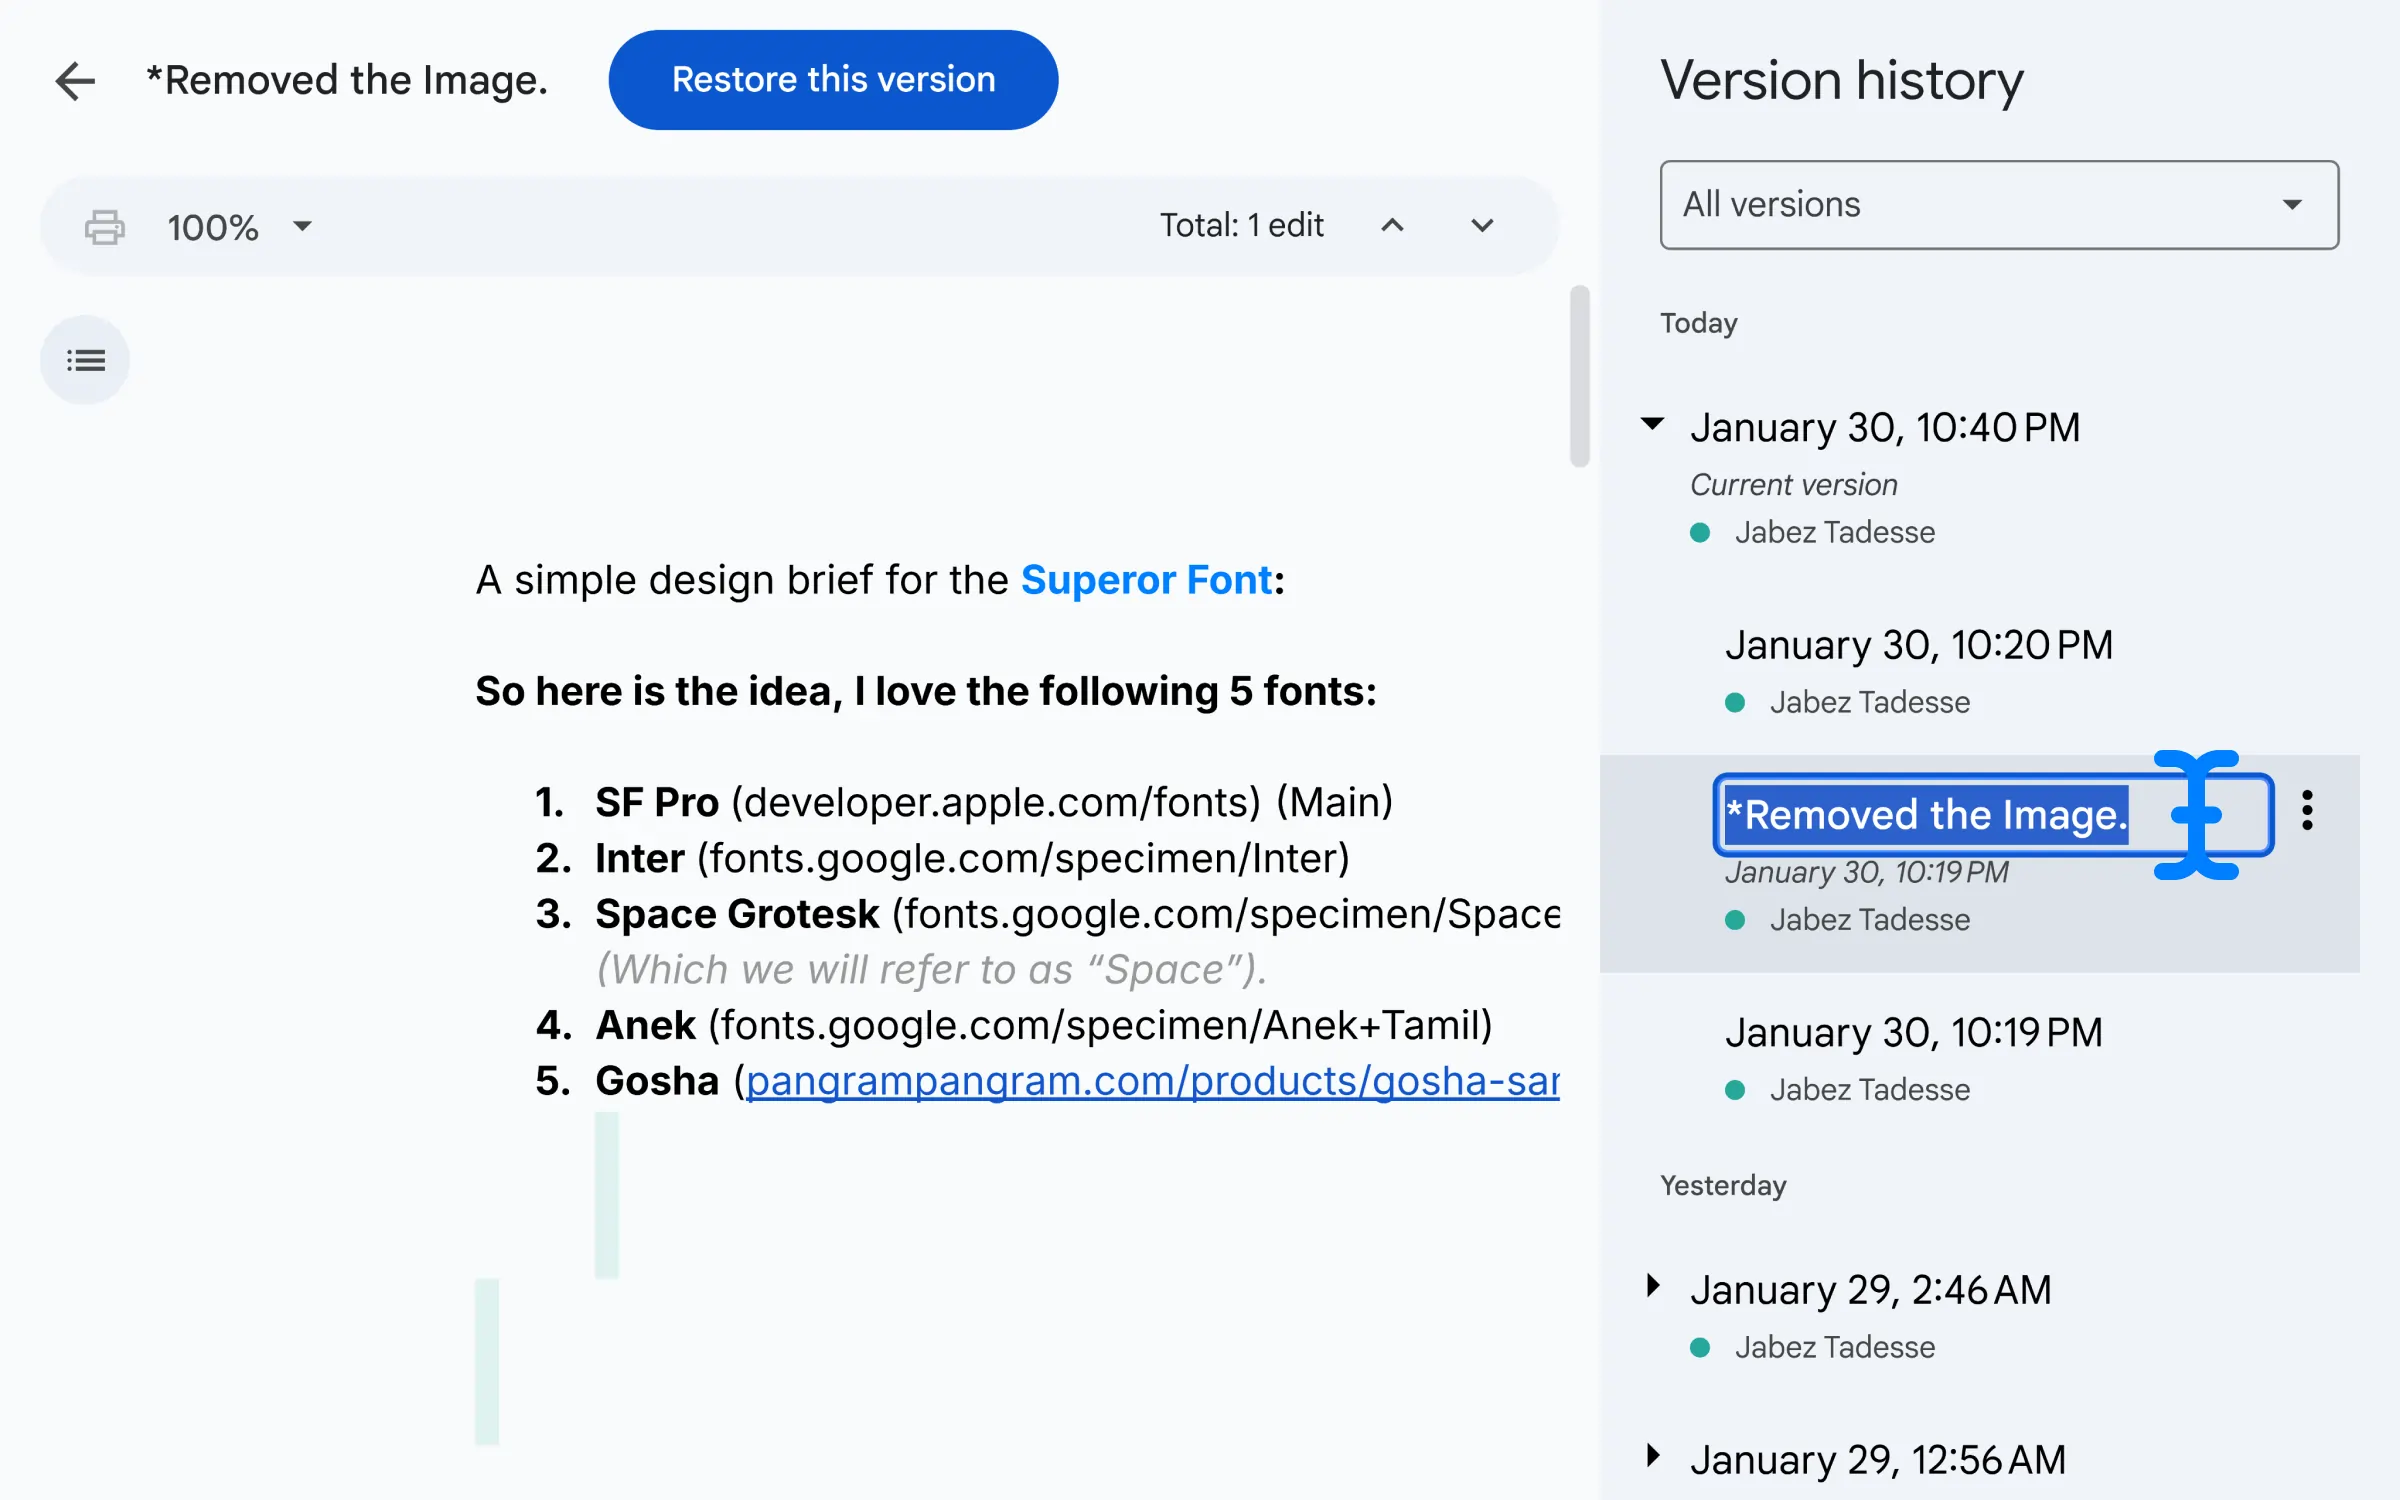Image resolution: width=2400 pixels, height=1500 pixels.
Task: Click the version name field Removed the Image
Action: coord(1993,815)
